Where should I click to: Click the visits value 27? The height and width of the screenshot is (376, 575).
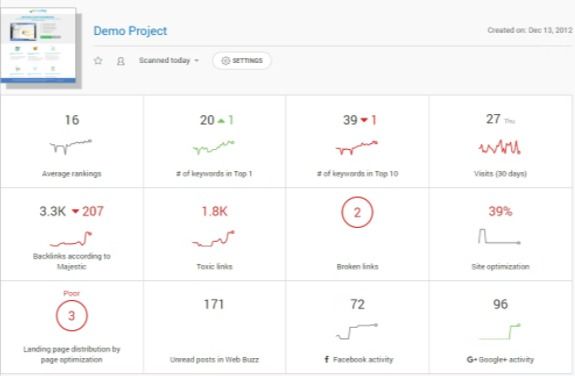493,119
